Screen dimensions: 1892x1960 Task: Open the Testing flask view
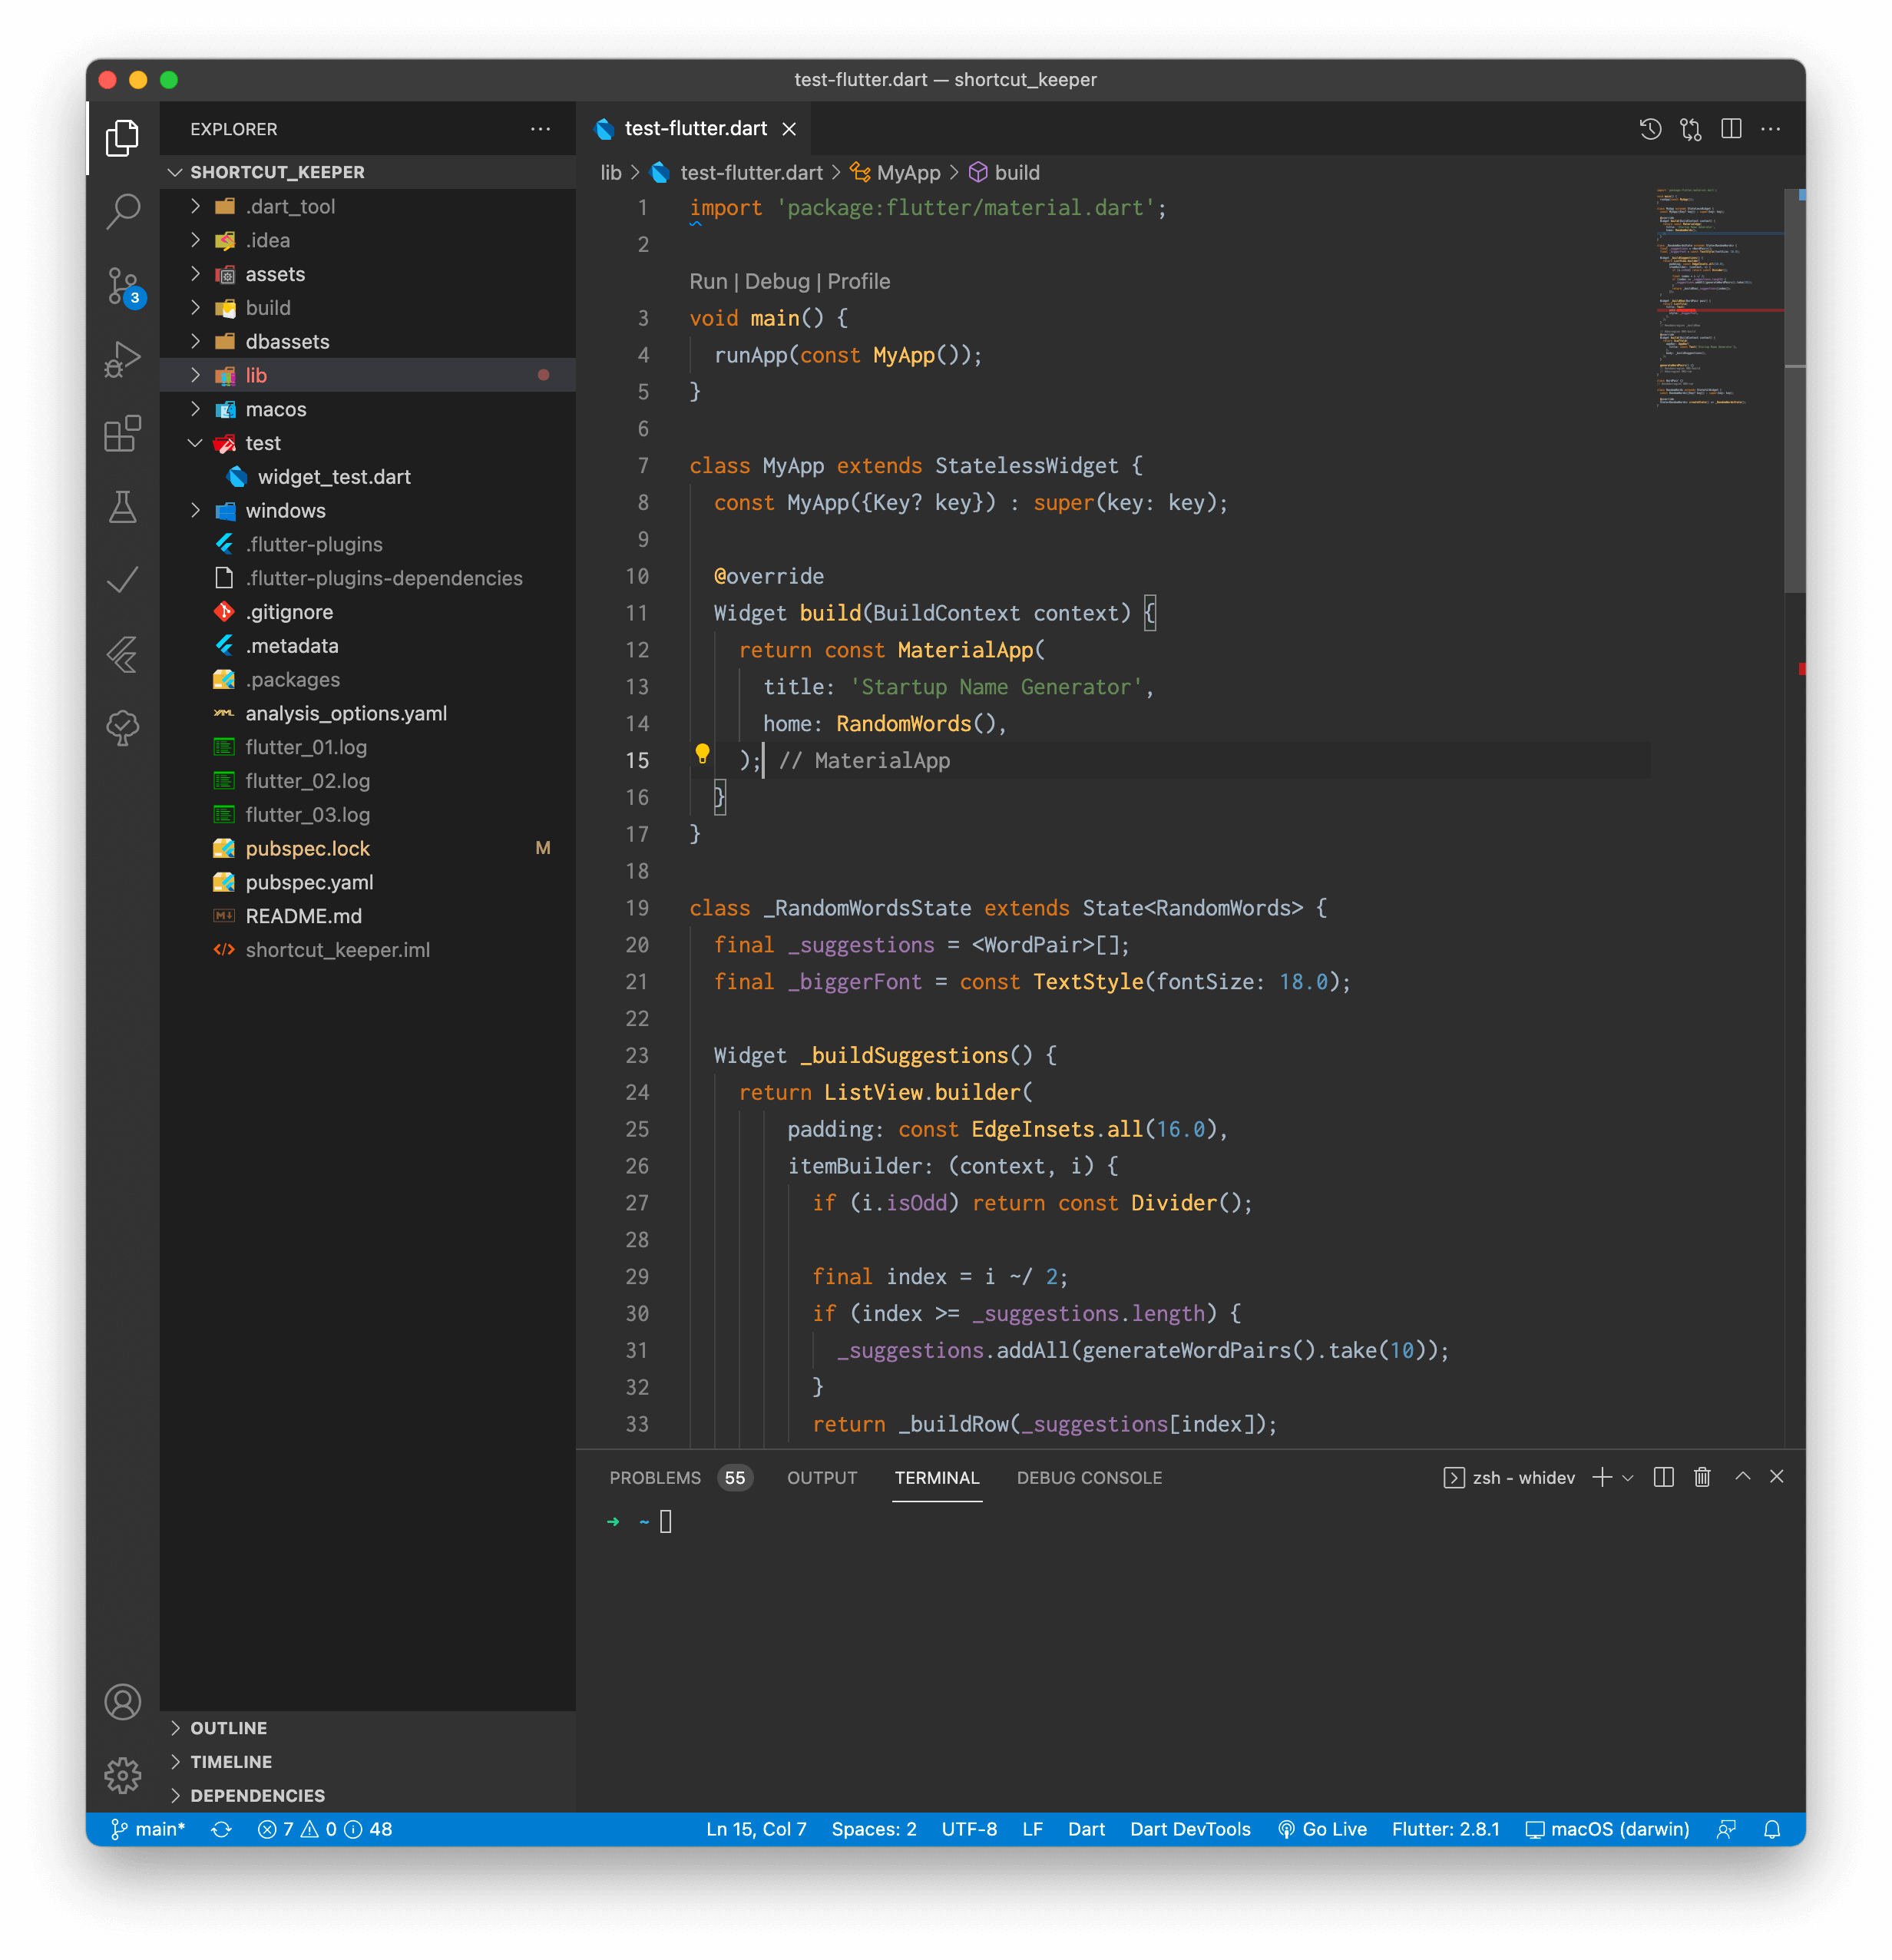[123, 507]
